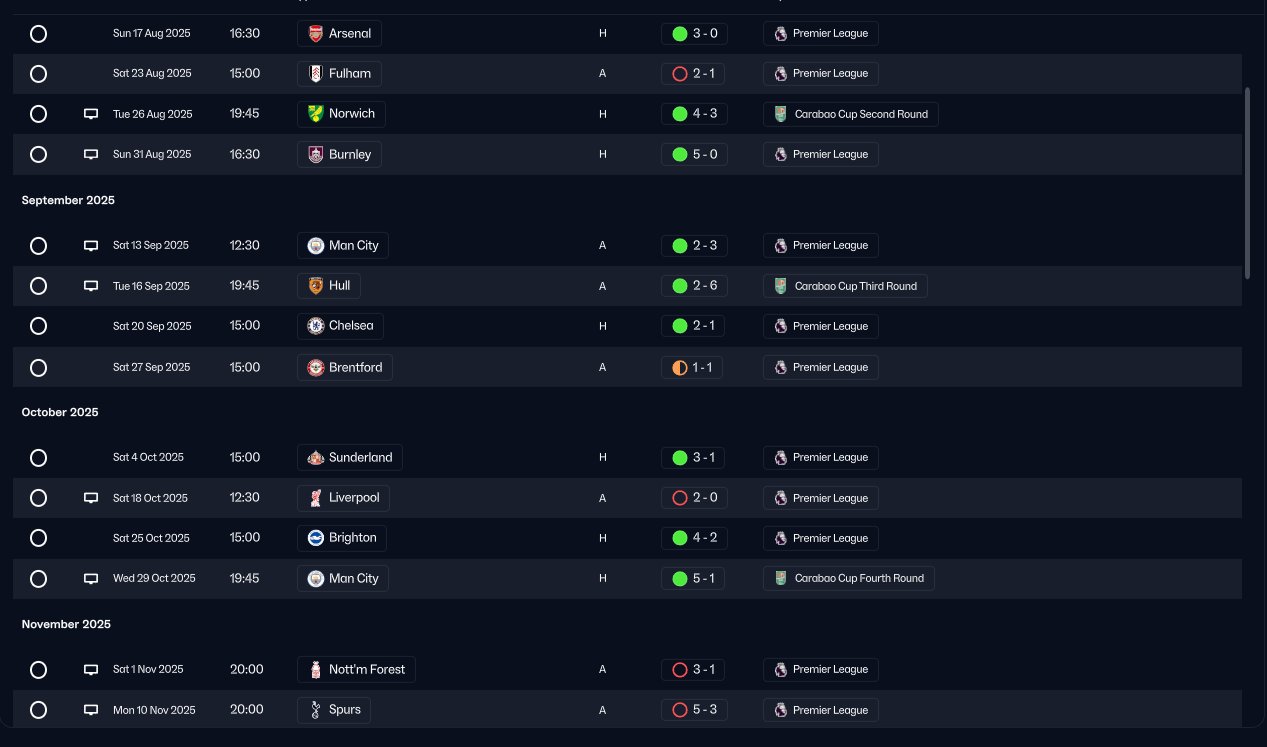Click the 2 - 6 result against Hull

pyautogui.click(x=695, y=286)
